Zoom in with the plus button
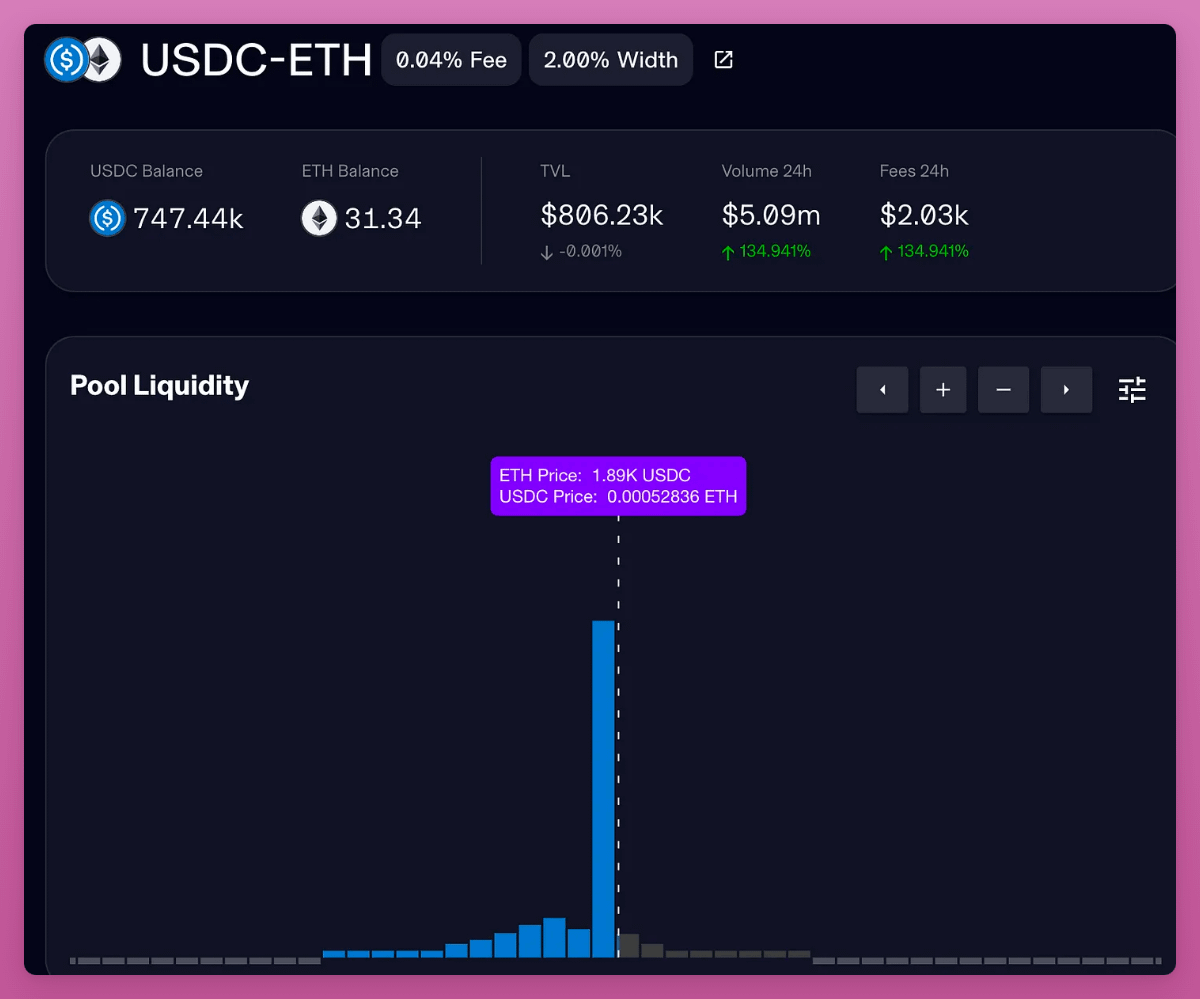Screen dimensions: 1200x999 [943, 390]
